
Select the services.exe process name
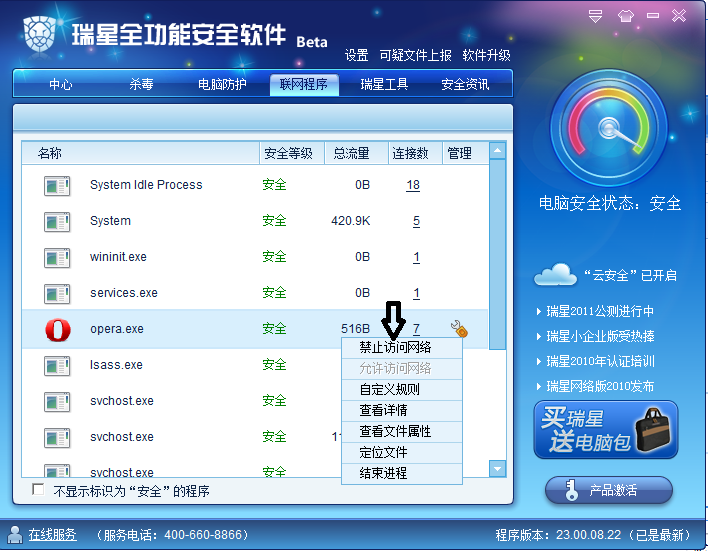click(x=124, y=293)
